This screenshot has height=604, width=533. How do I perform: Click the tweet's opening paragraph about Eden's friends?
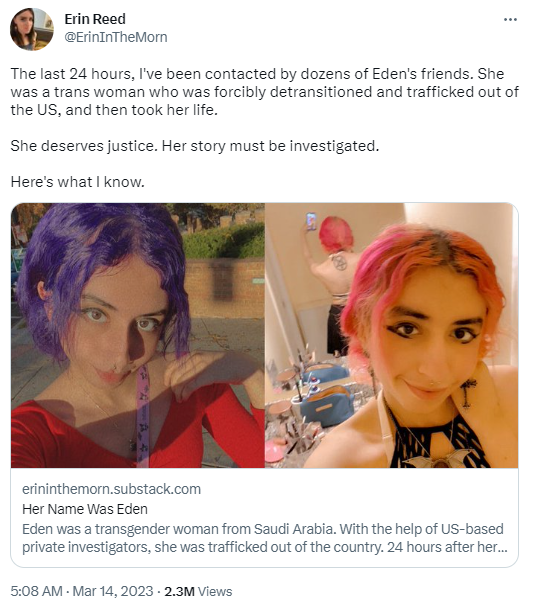(x=265, y=92)
